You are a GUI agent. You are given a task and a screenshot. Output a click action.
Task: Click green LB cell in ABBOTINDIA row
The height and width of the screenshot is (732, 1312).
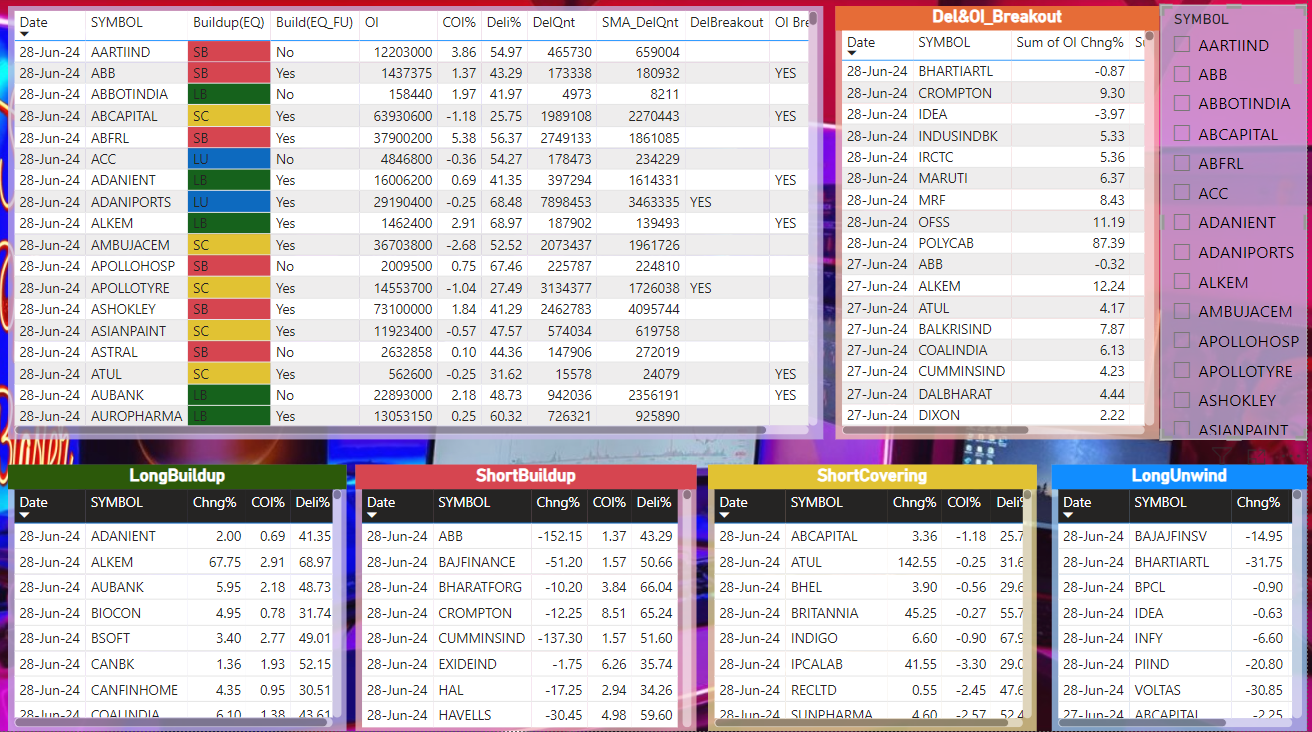coord(229,94)
